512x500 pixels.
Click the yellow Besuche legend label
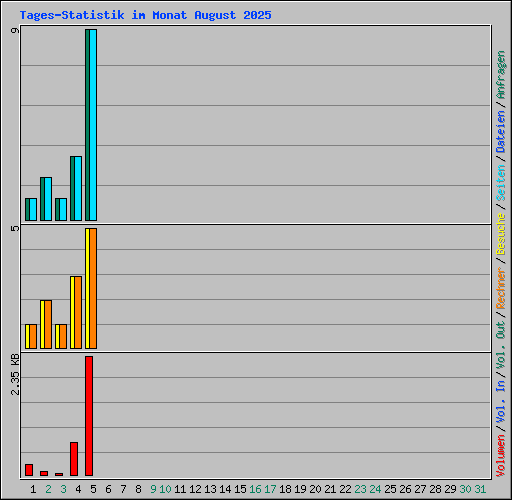tap(501, 234)
